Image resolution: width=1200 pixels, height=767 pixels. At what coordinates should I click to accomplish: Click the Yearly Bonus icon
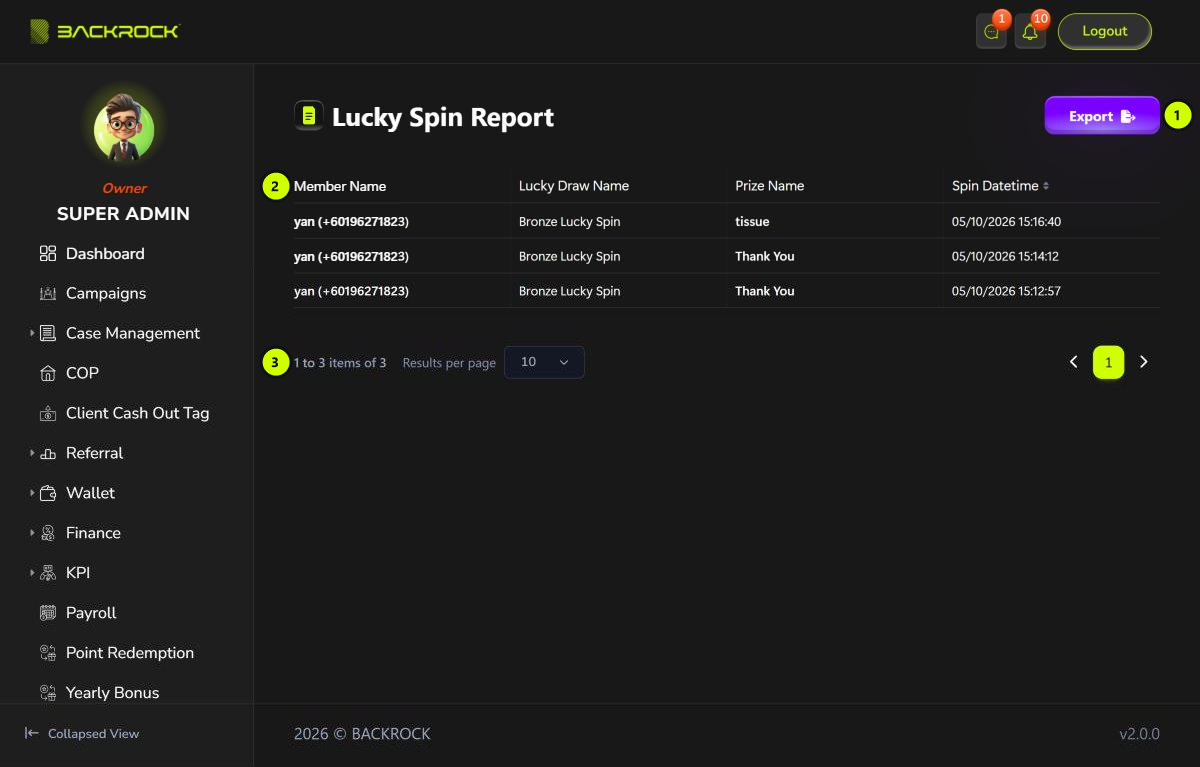click(x=48, y=692)
